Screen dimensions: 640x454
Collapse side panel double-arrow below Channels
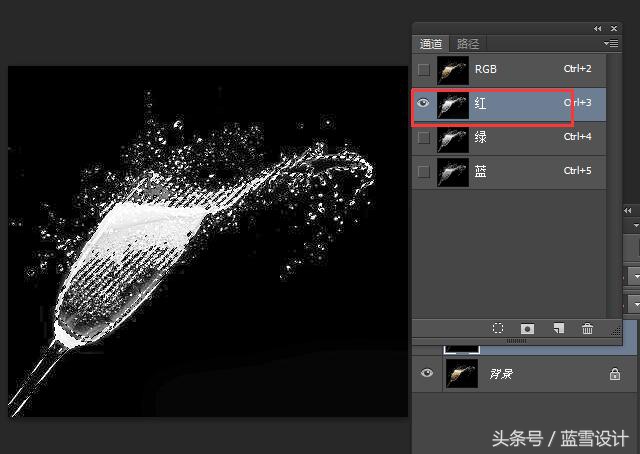coord(628,211)
